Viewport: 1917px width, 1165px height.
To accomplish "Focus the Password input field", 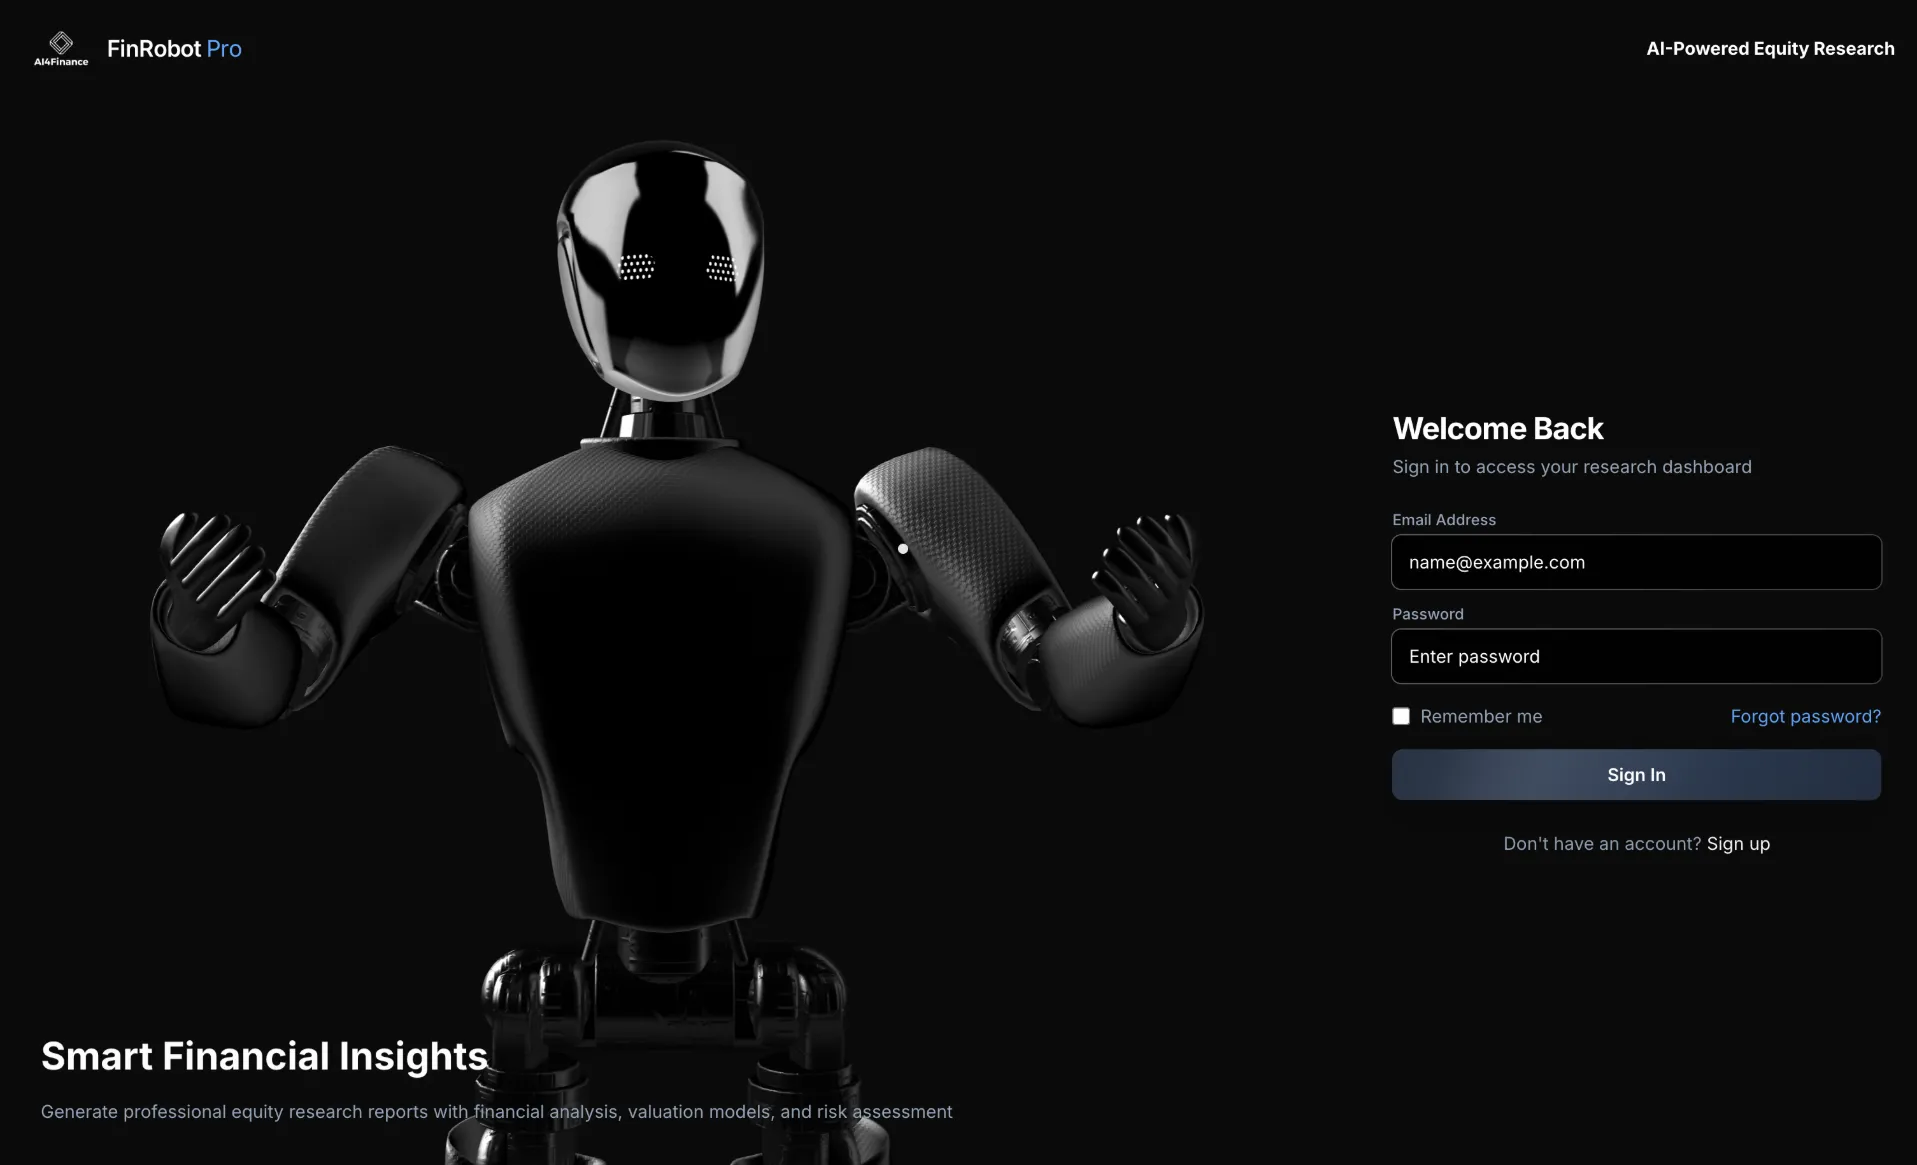I will 1636,656.
